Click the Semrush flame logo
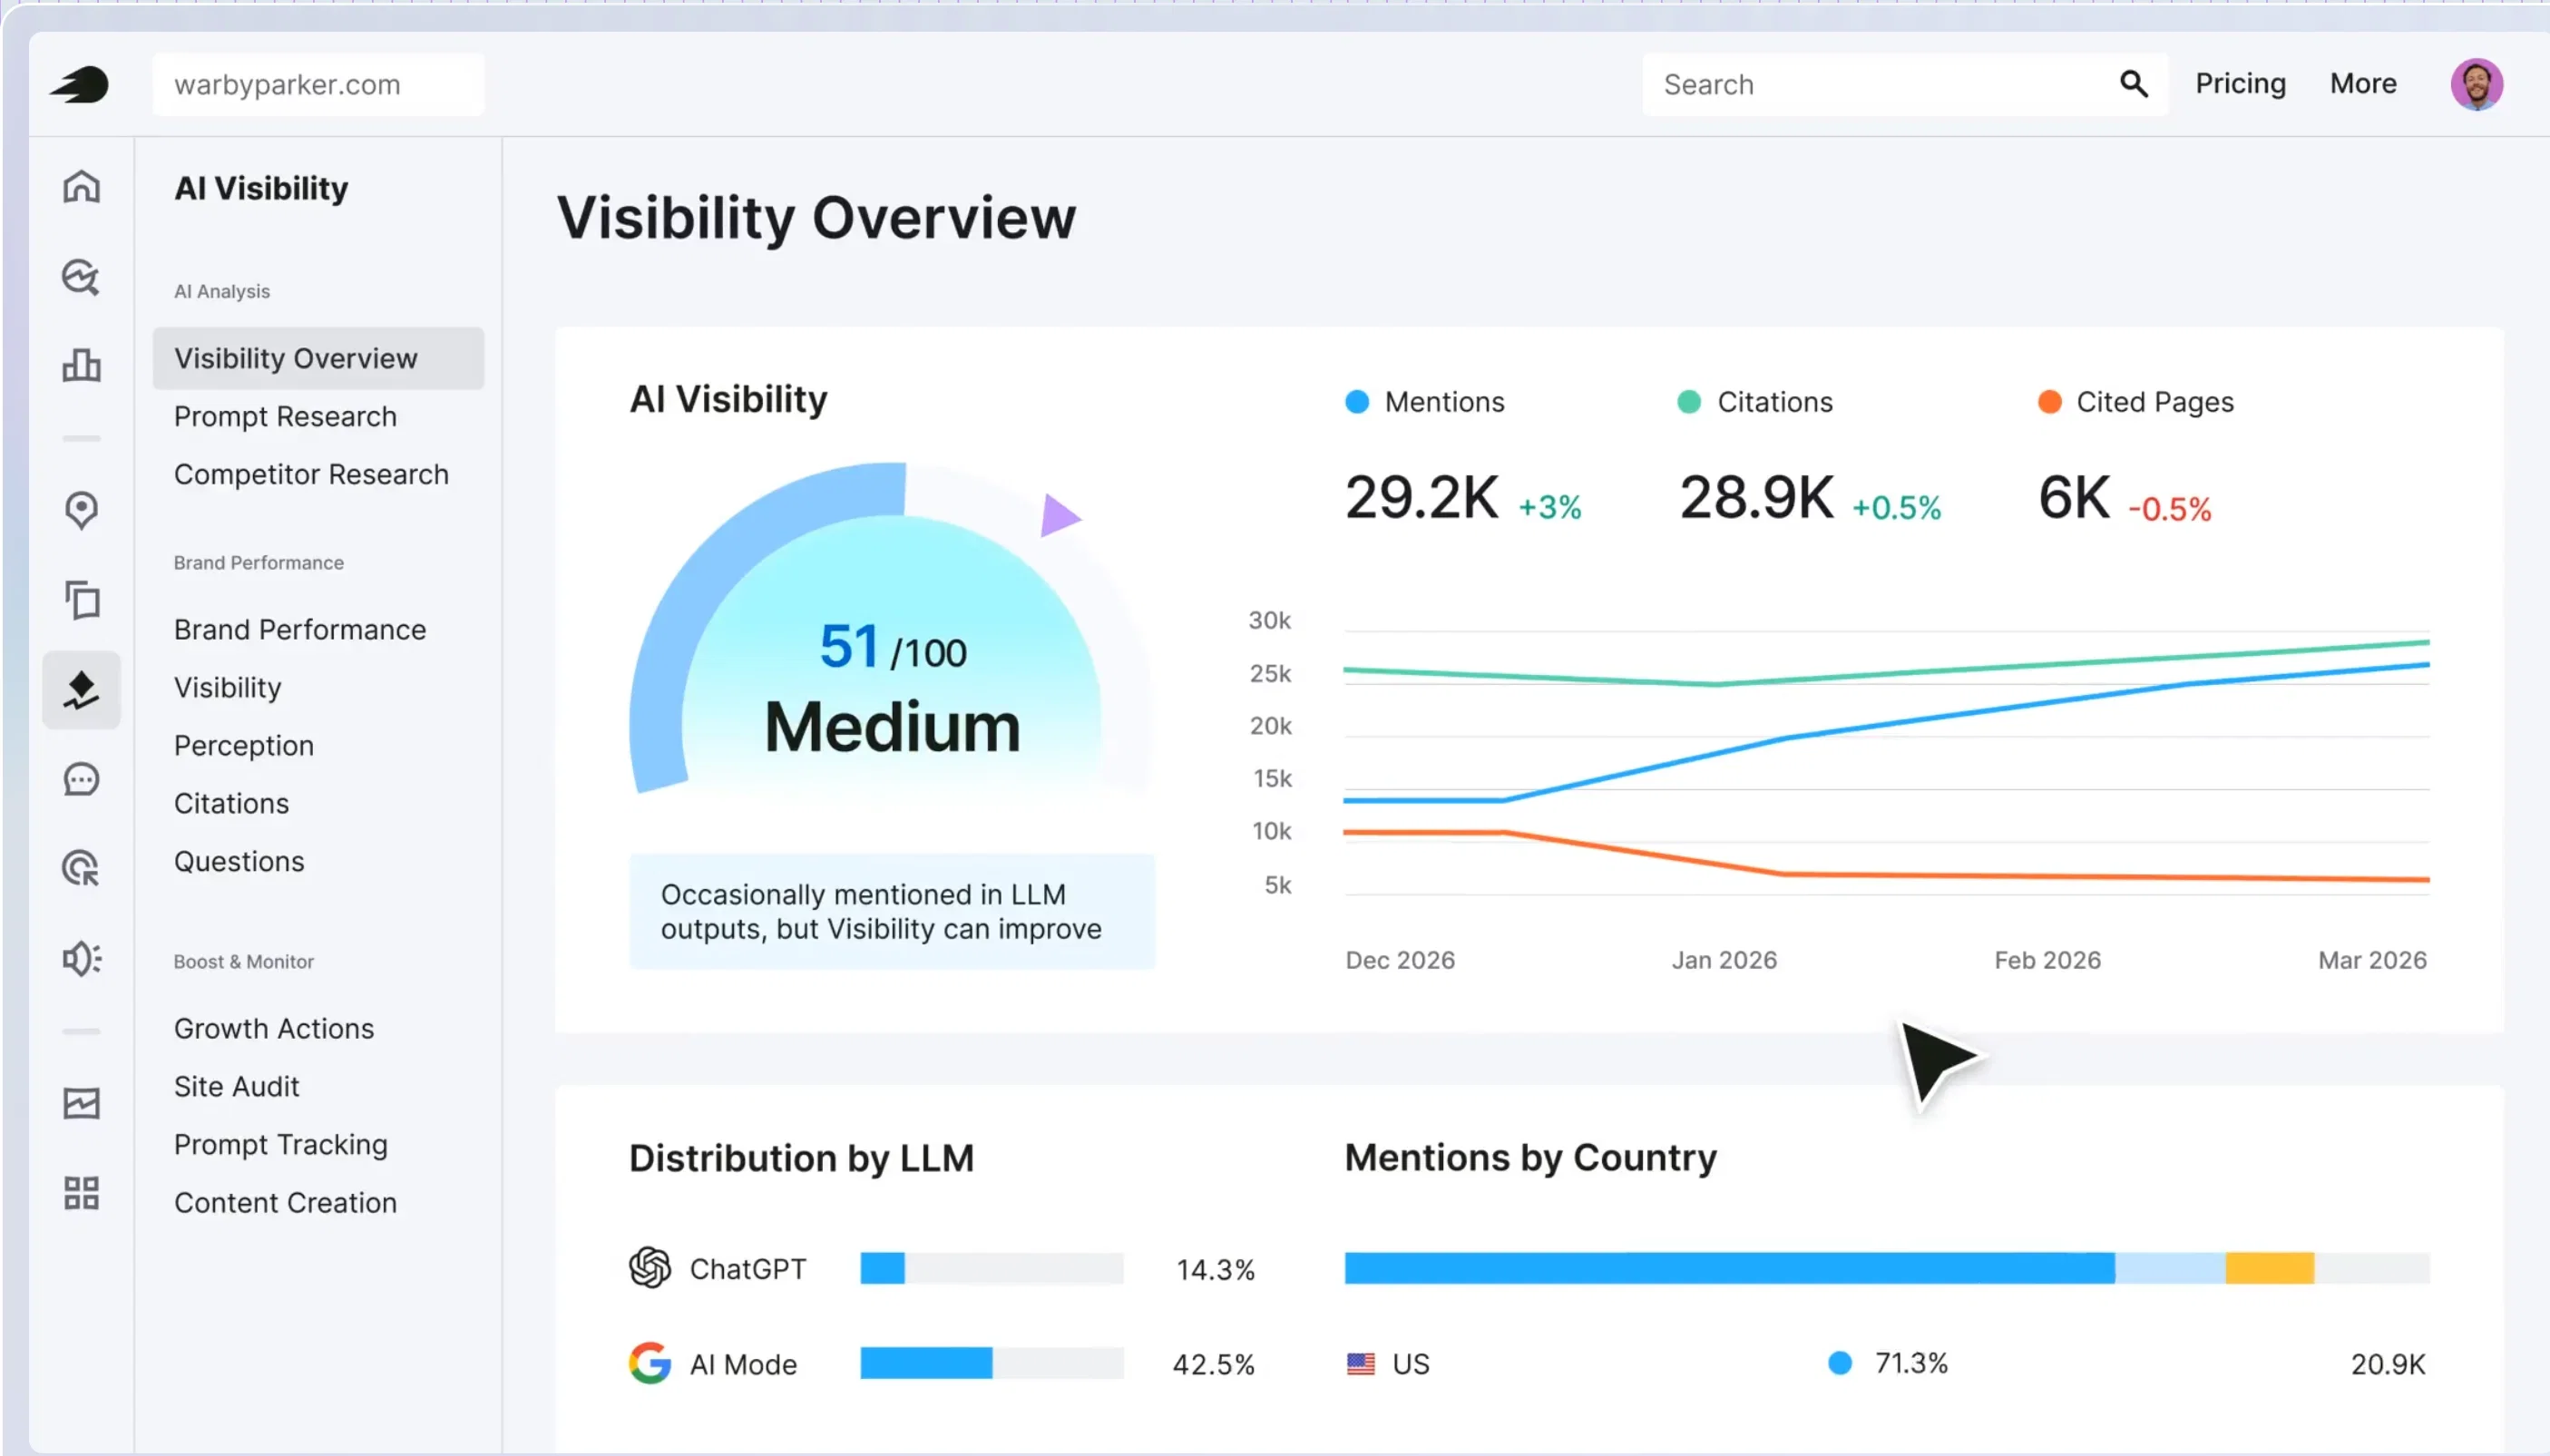Screen dimensions: 2550x1456 (79, 85)
